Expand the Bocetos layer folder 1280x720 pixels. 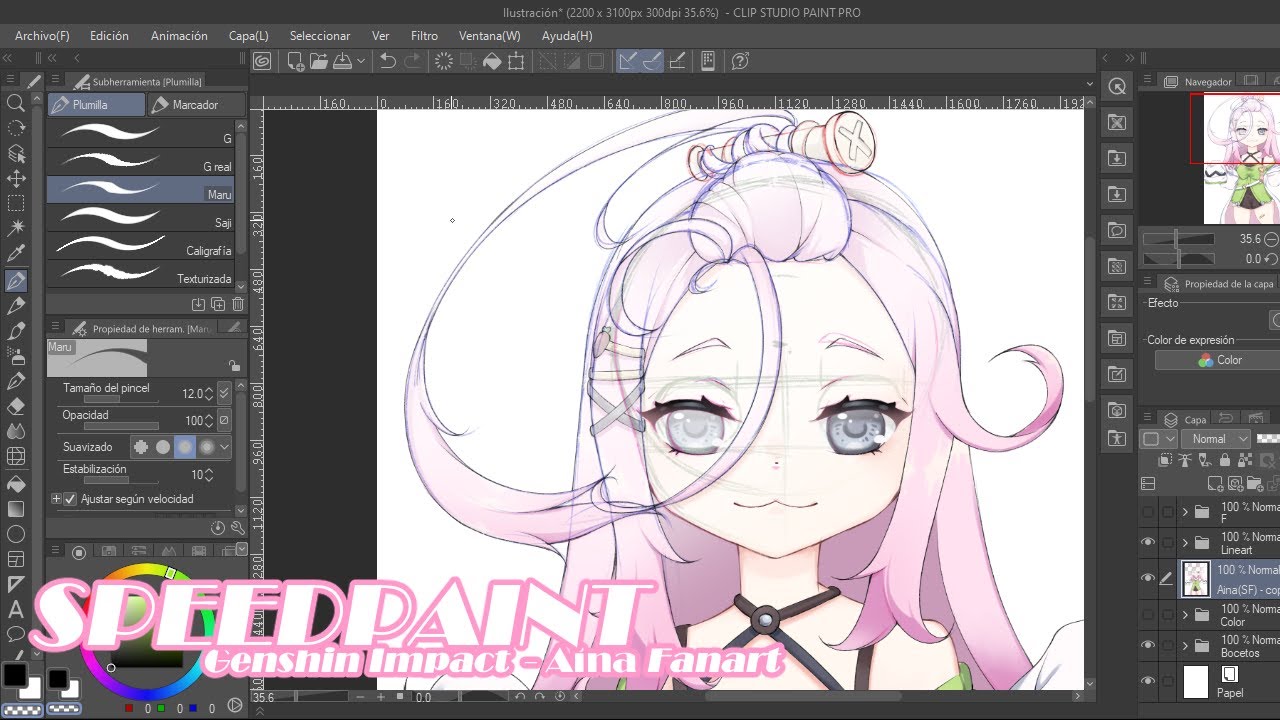coord(1186,645)
